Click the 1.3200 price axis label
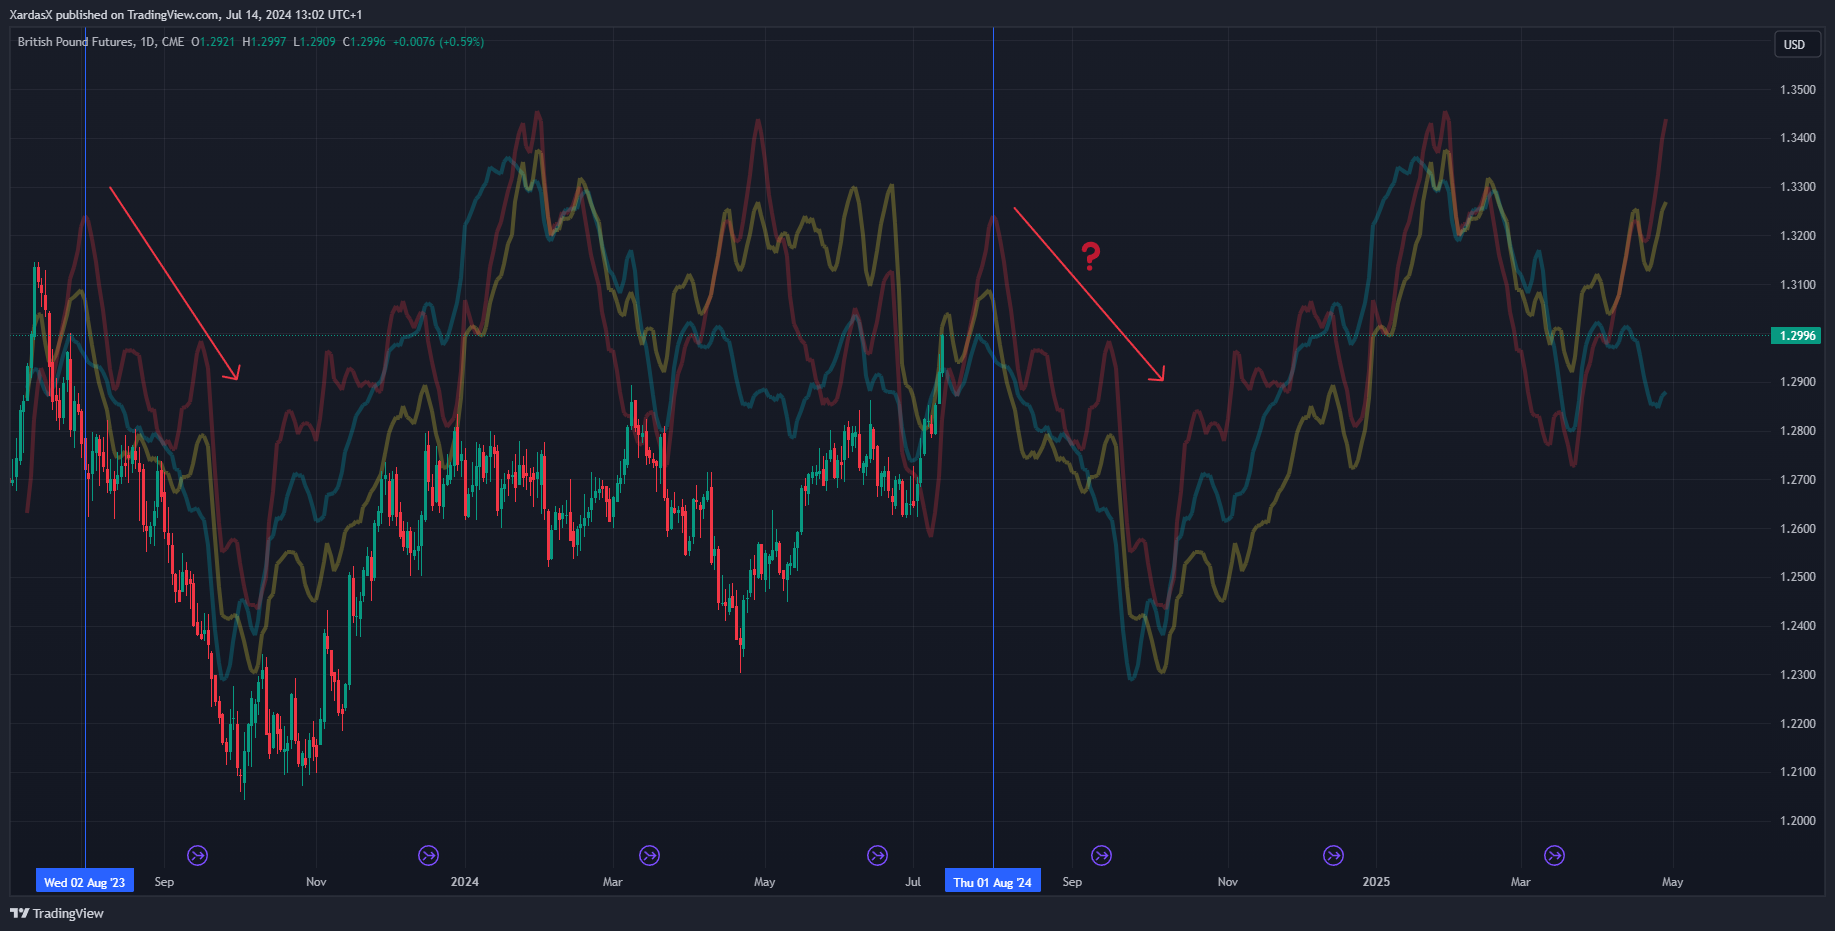 [1798, 236]
